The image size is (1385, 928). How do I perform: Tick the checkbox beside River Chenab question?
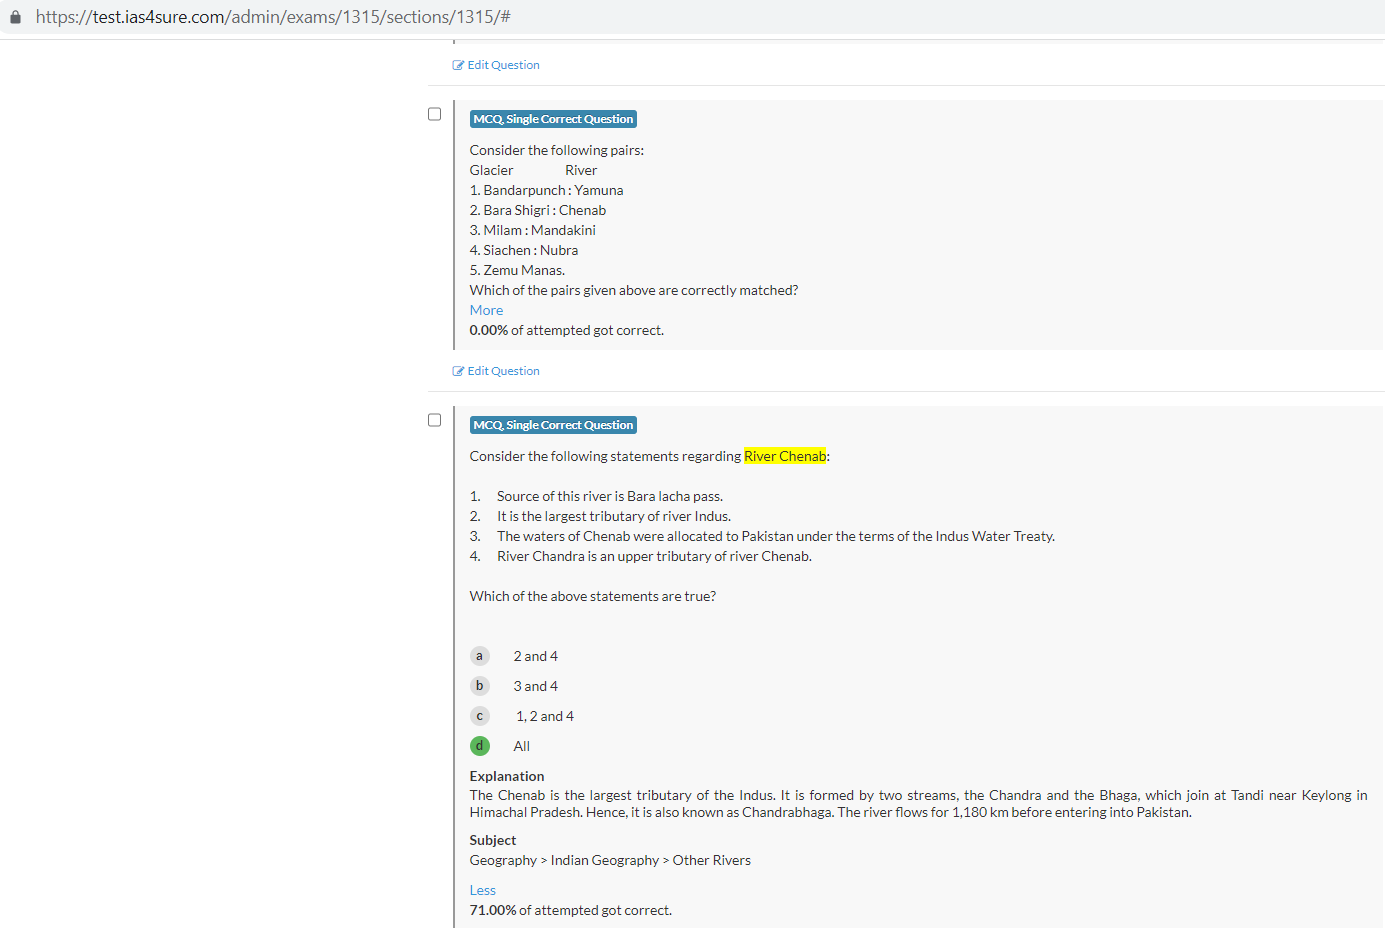click(x=434, y=420)
